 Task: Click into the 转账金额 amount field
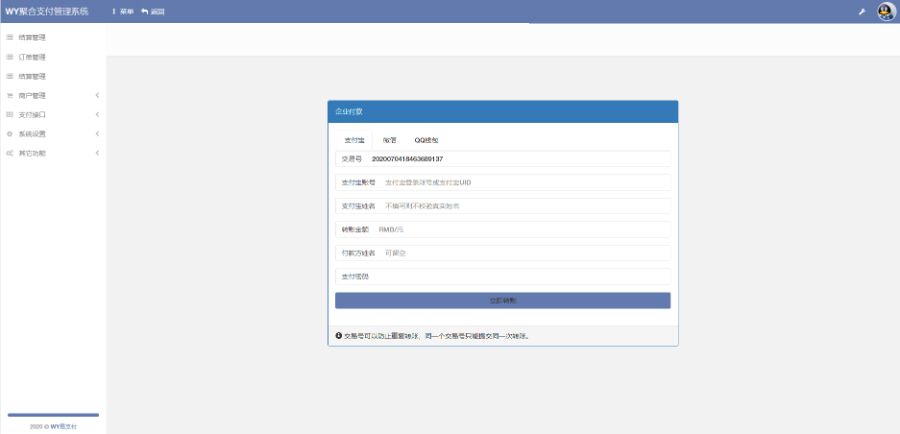(x=520, y=229)
